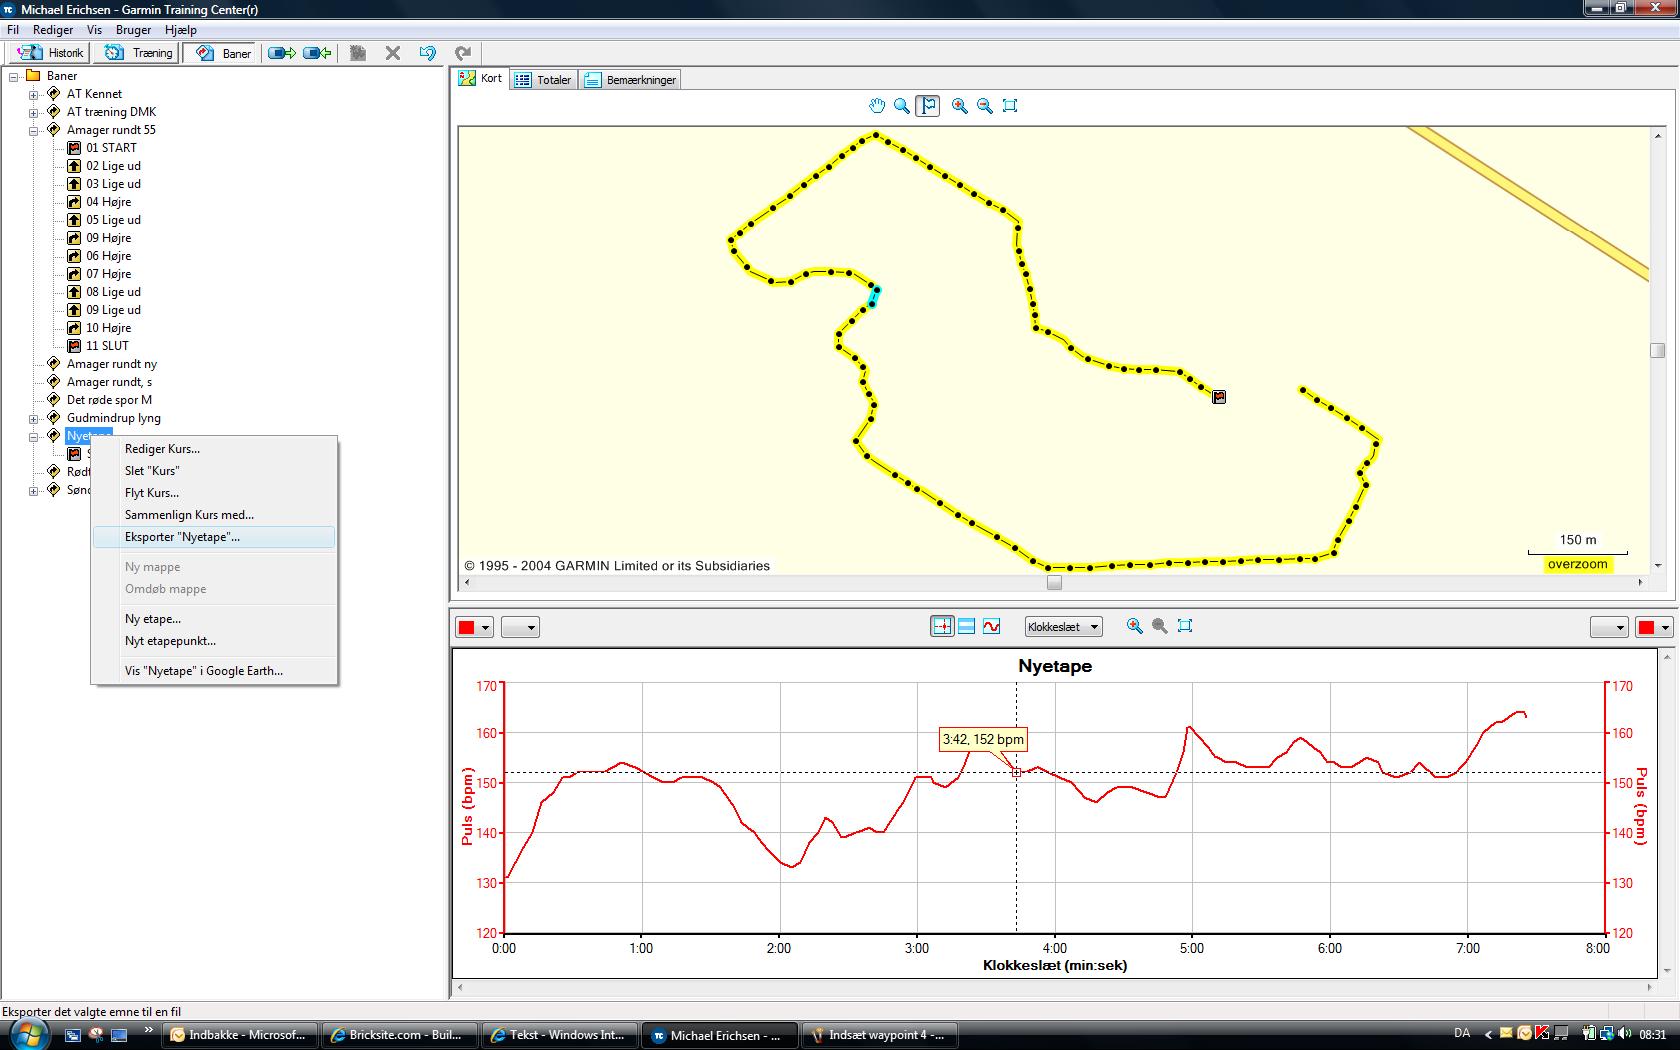Expand the Gudmindrup lyng tree node

[x=33, y=419]
